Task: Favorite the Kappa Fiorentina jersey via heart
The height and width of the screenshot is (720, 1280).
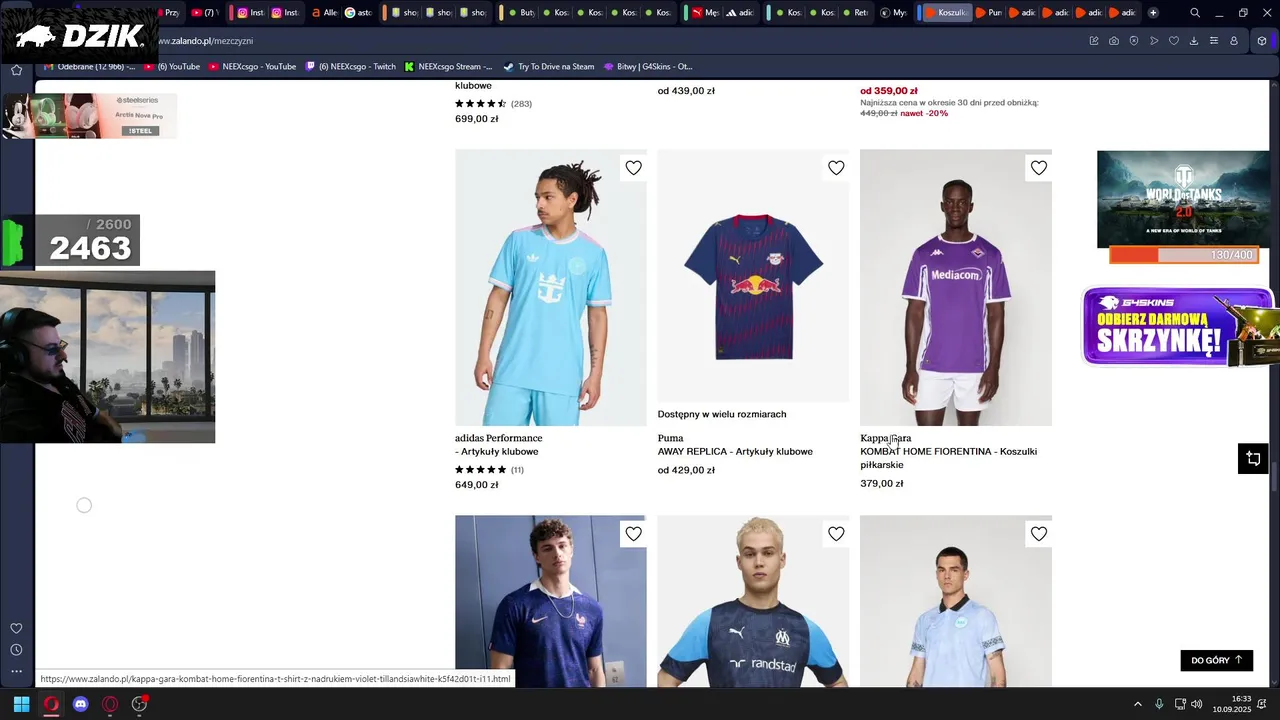Action: [1039, 168]
